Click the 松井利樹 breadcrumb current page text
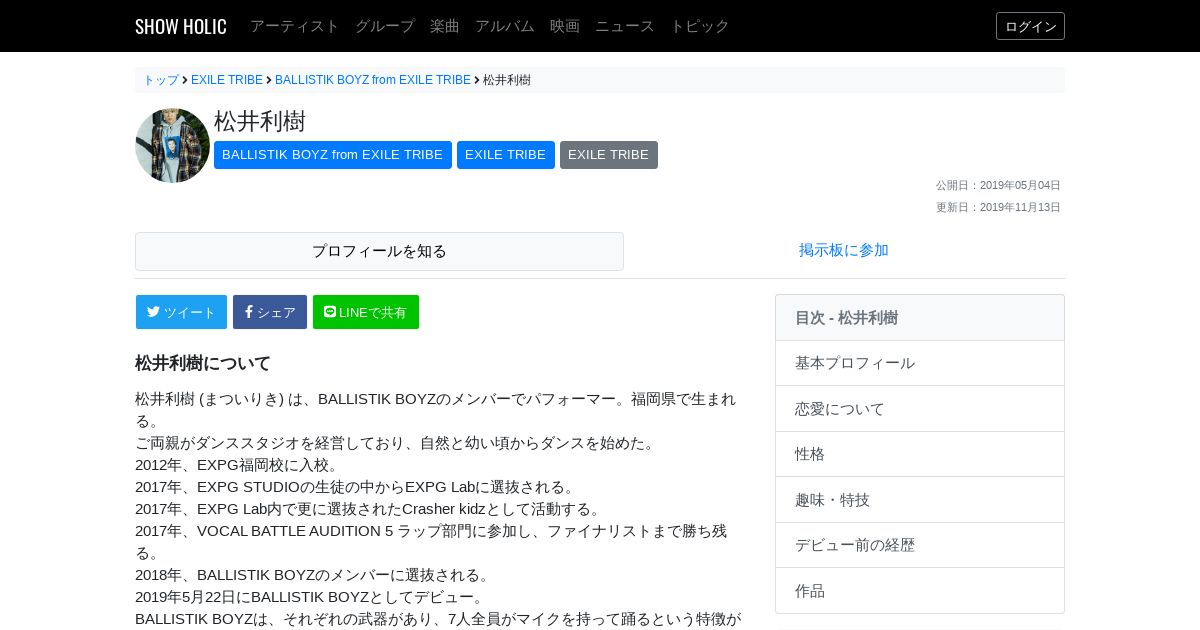Image resolution: width=1200 pixels, height=630 pixels. [x=507, y=80]
